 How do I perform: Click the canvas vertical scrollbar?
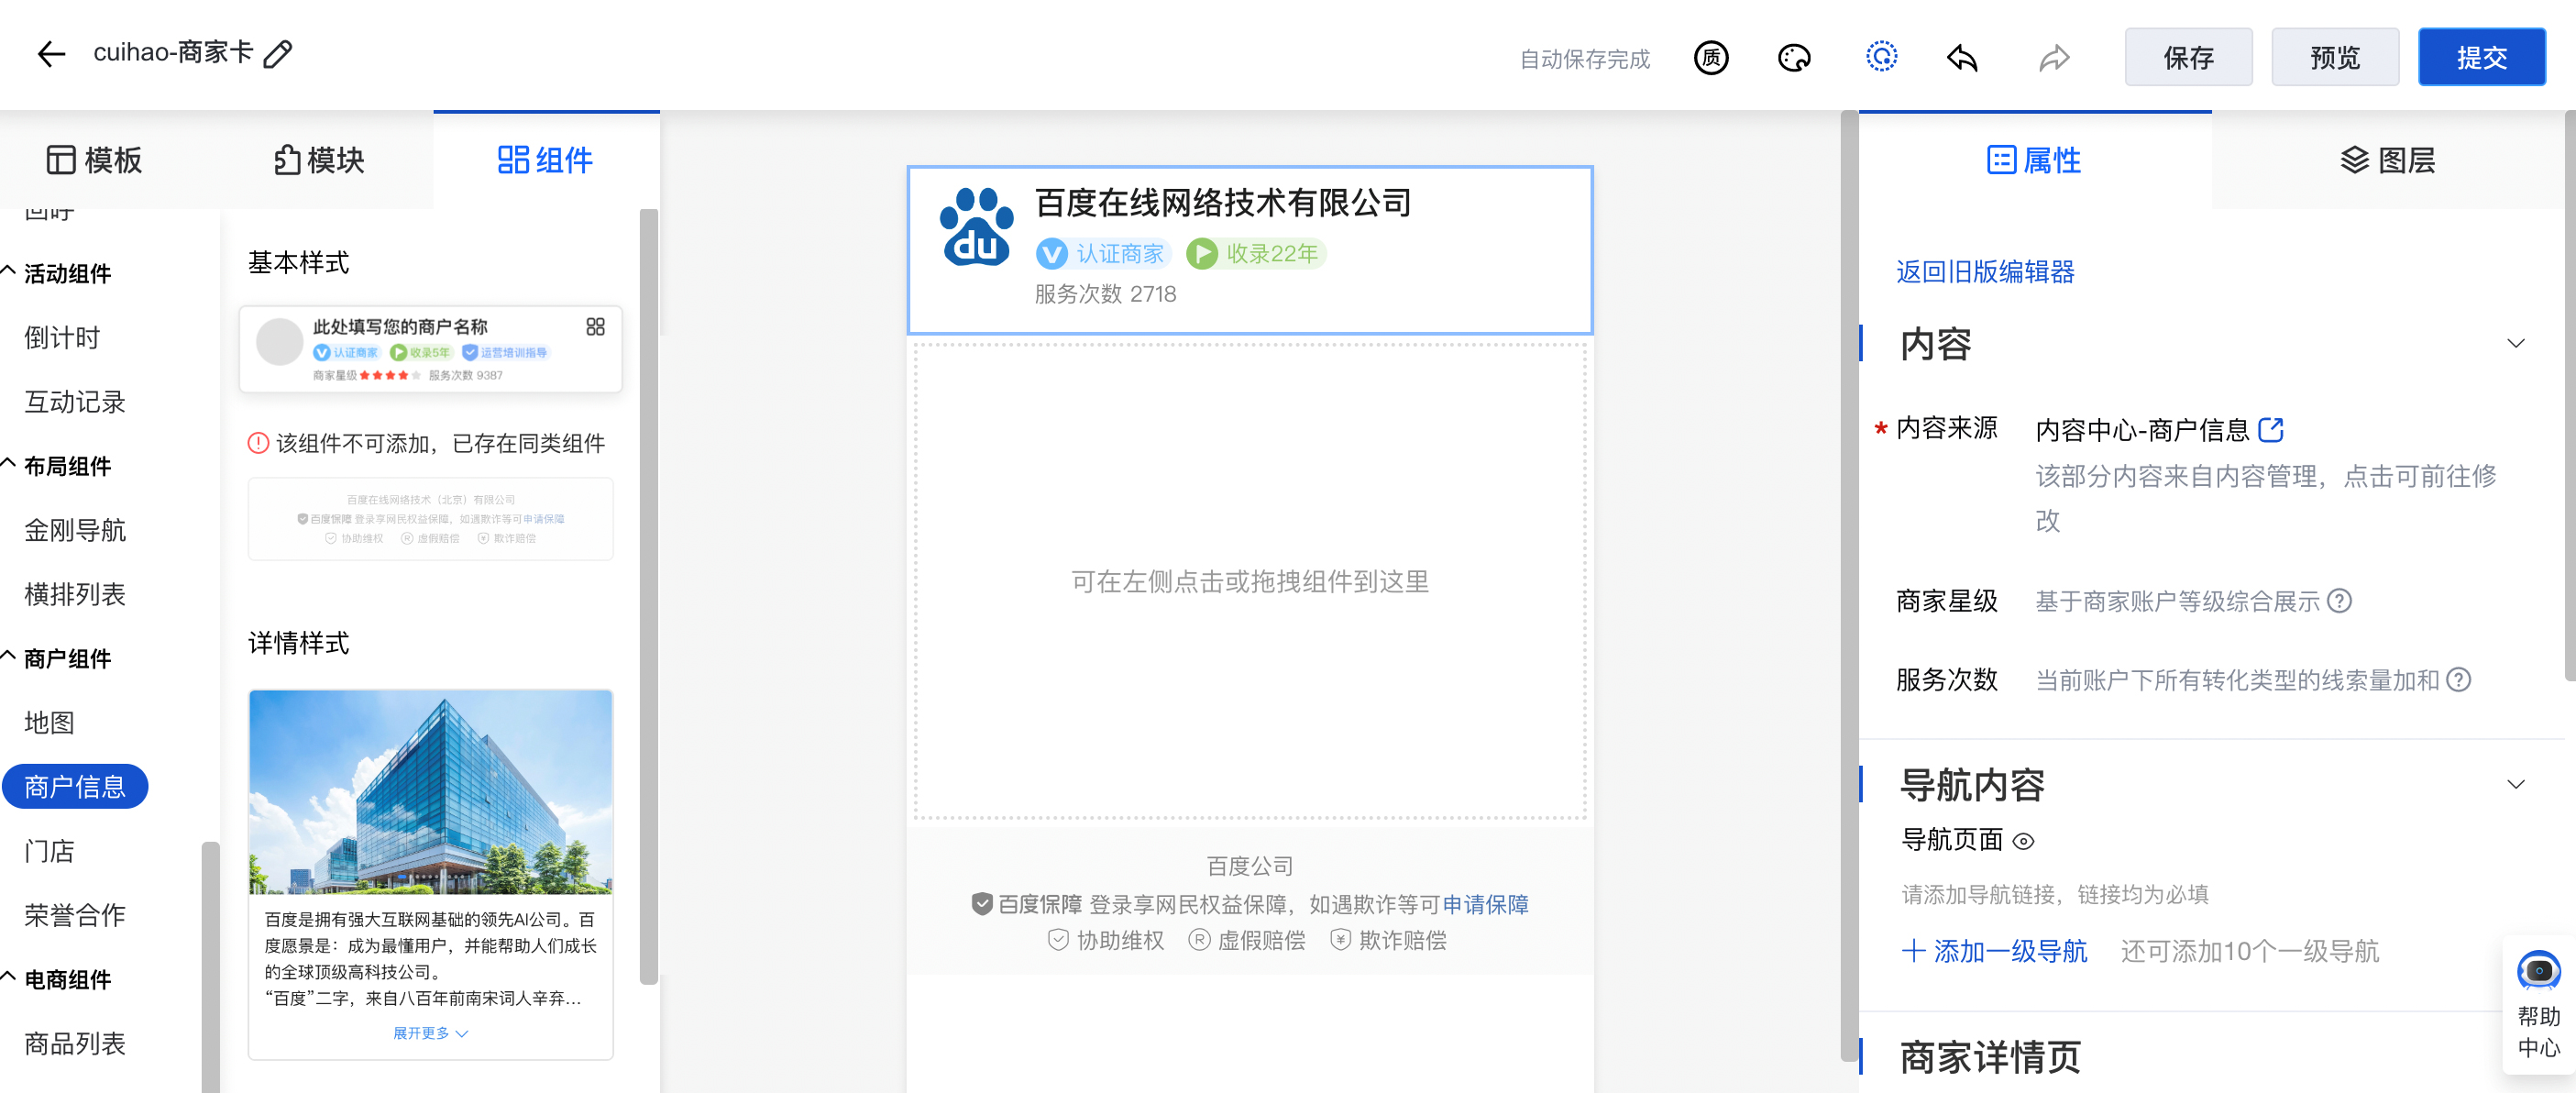pyautogui.click(x=1849, y=586)
